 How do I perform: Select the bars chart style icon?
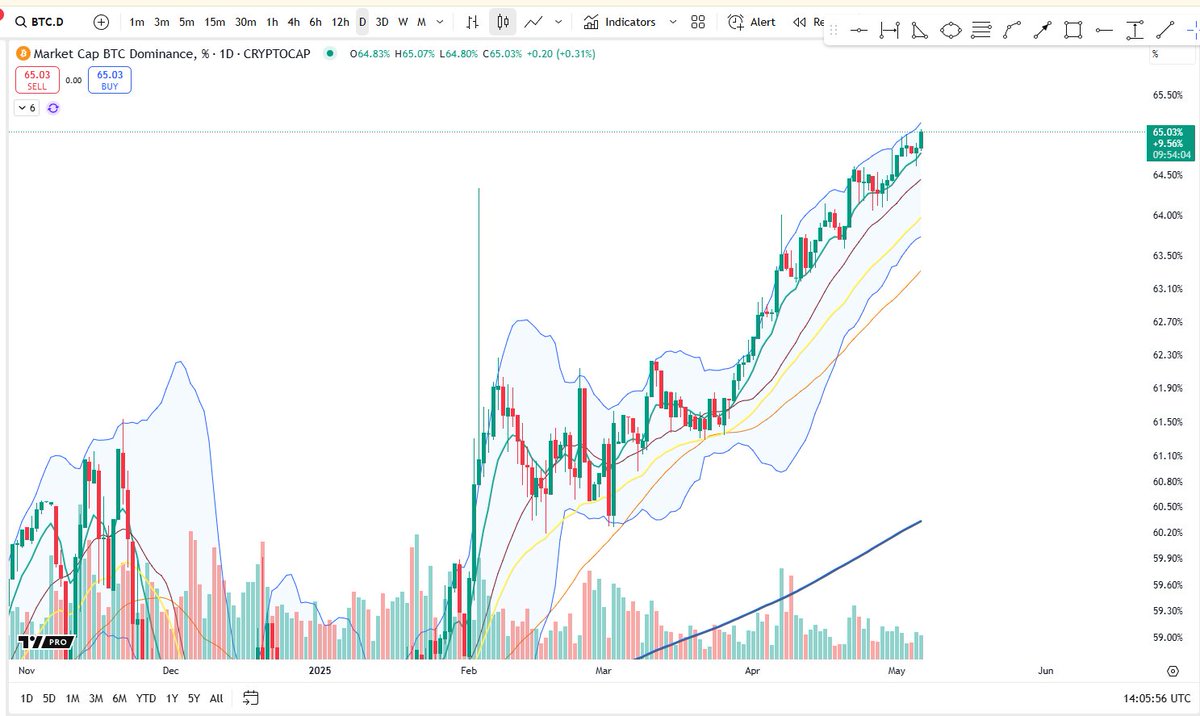(470, 21)
